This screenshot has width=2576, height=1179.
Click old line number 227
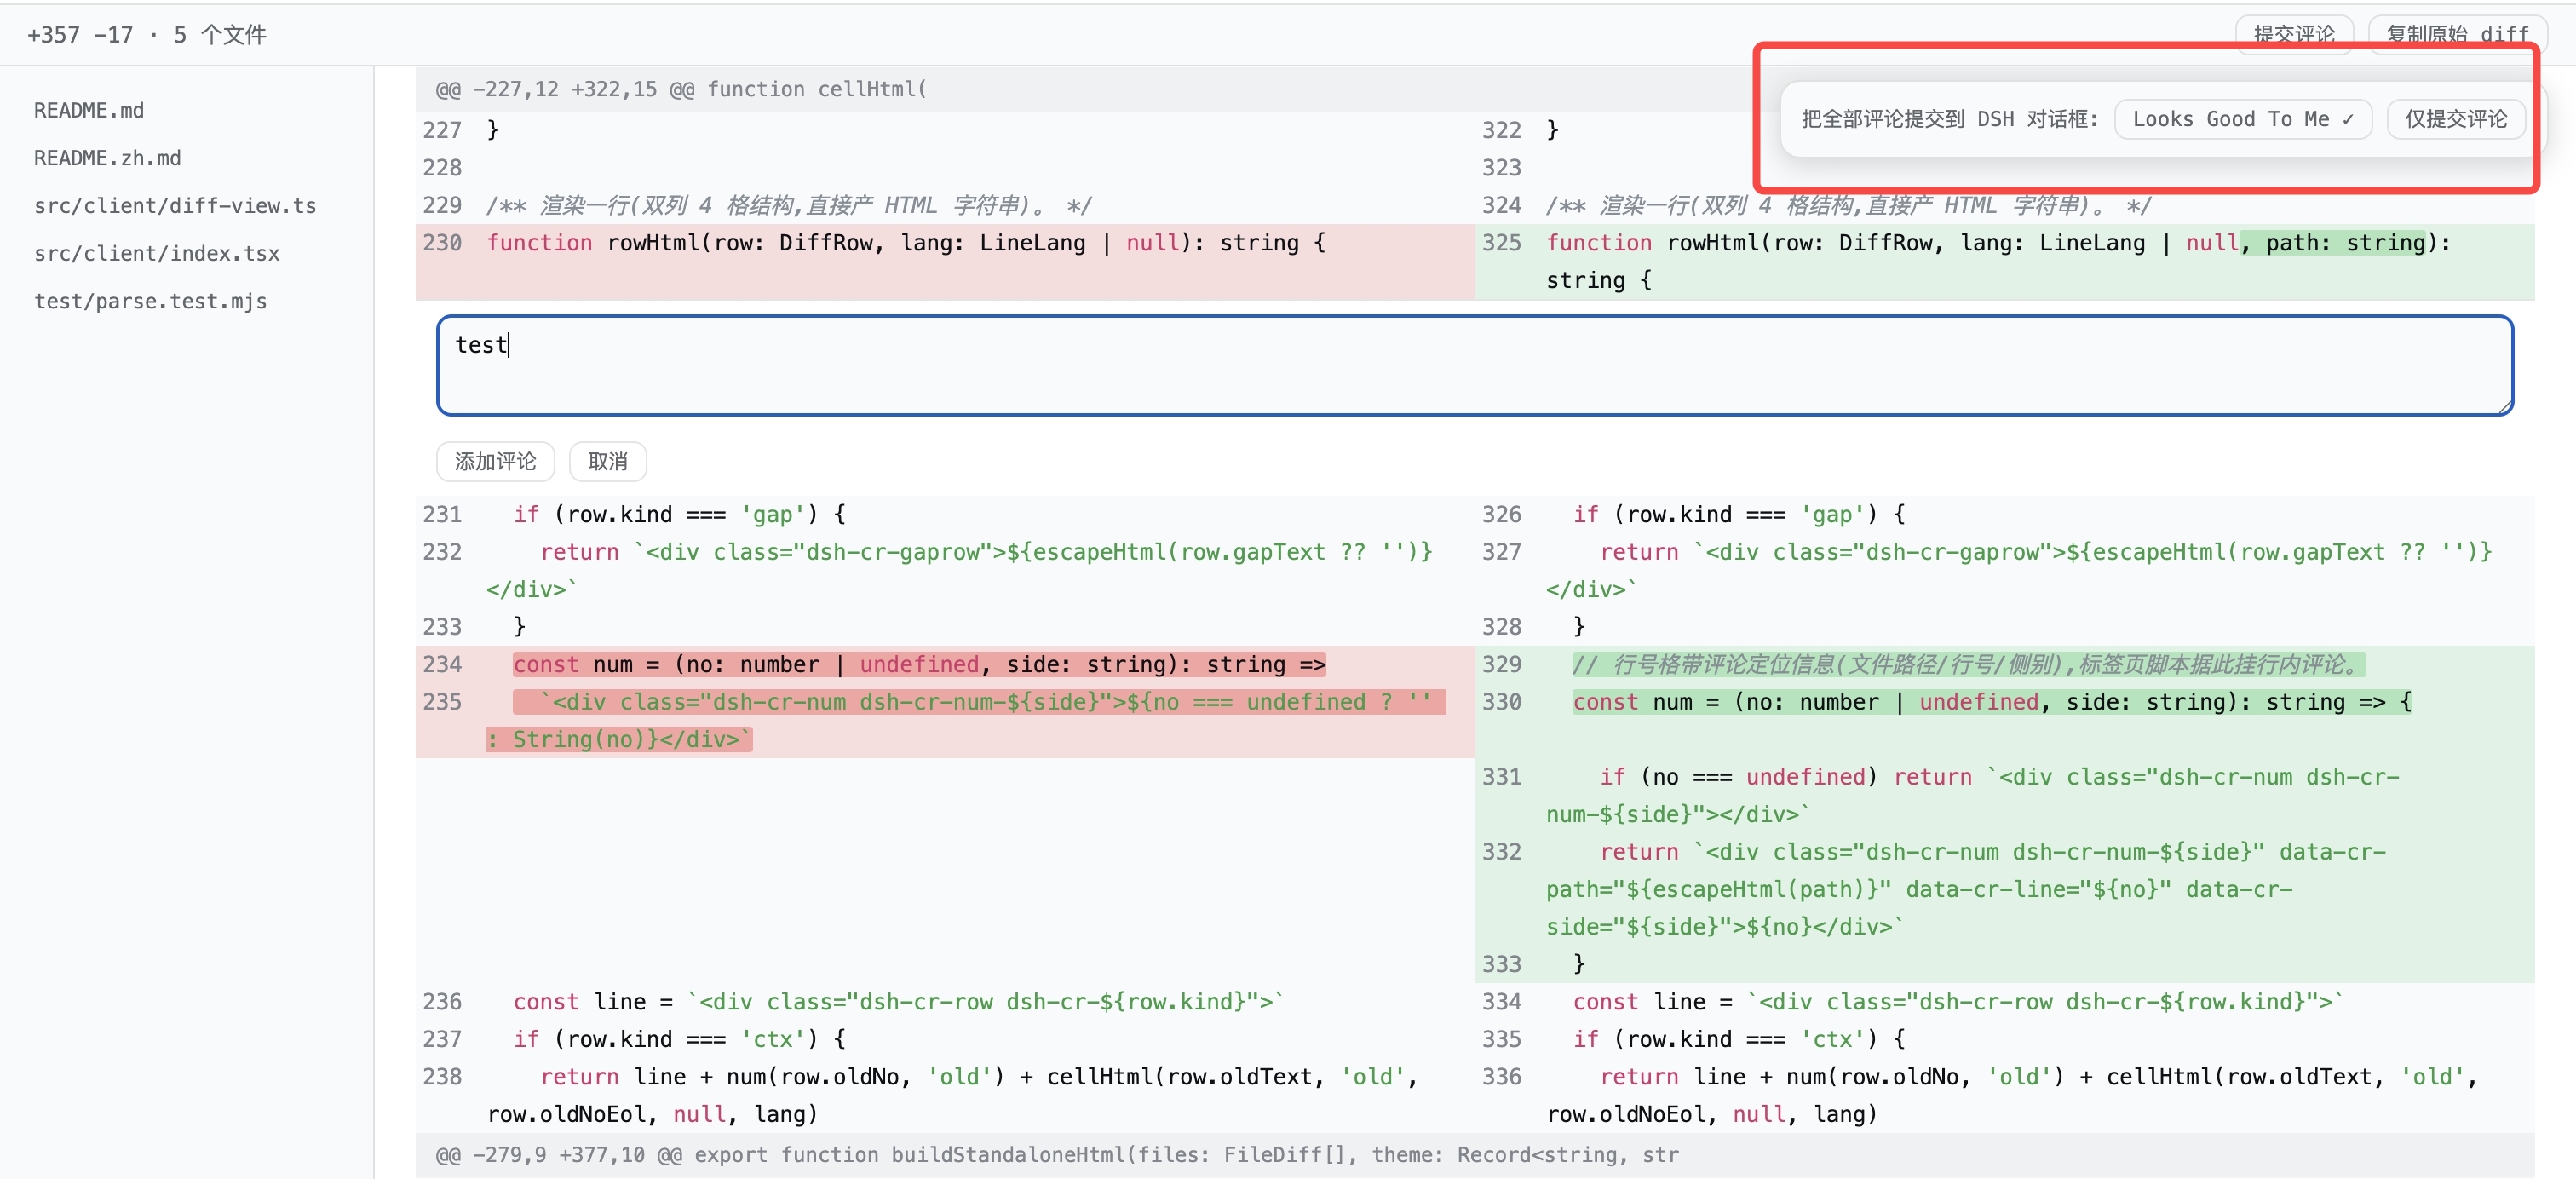442,130
